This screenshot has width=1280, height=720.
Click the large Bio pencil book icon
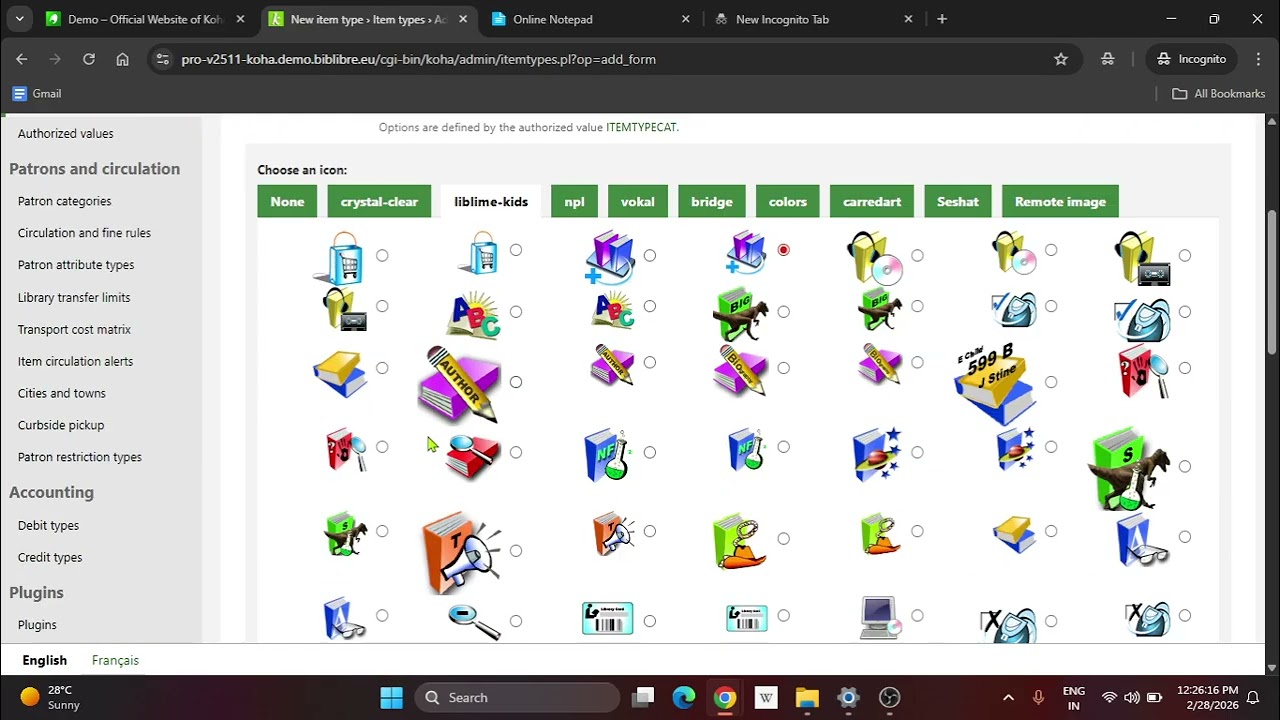740,370
